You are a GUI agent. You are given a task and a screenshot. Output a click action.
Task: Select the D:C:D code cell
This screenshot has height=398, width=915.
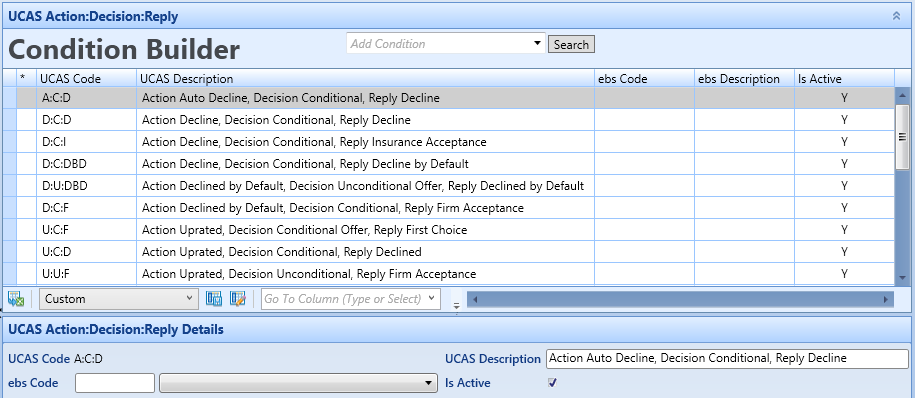pos(86,120)
